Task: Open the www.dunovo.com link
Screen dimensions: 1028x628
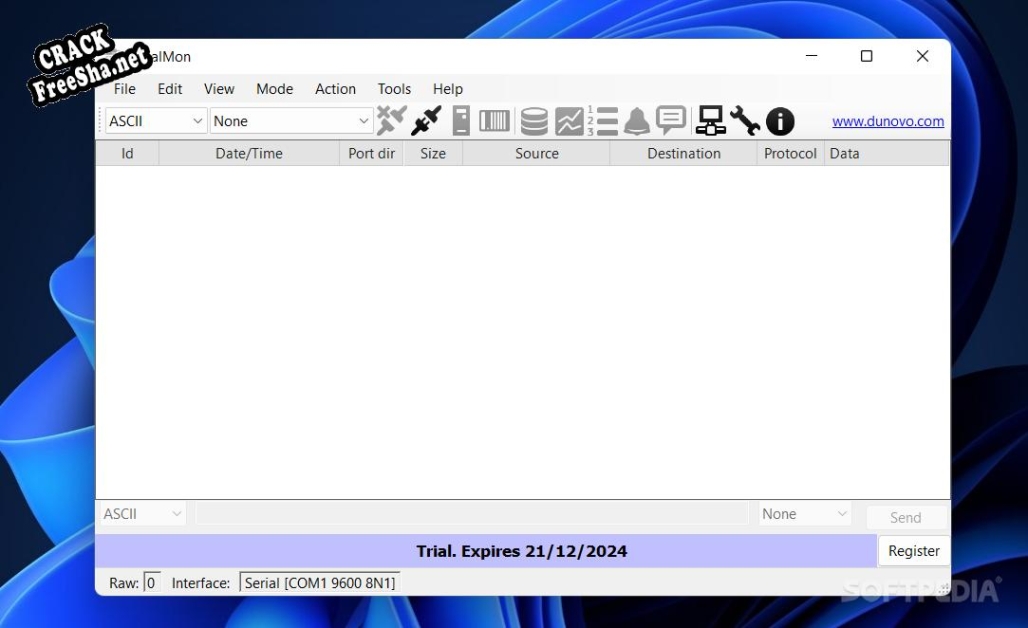Action: pyautogui.click(x=888, y=121)
